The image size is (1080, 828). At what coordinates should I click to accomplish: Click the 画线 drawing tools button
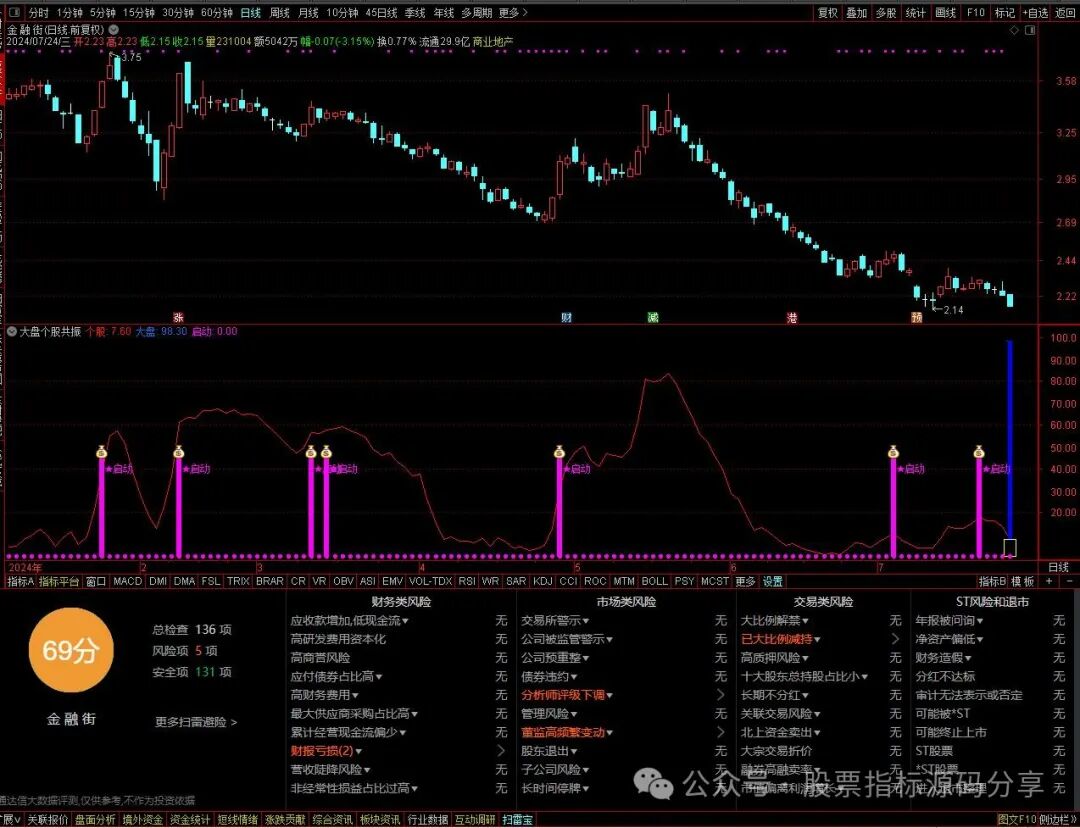(945, 12)
